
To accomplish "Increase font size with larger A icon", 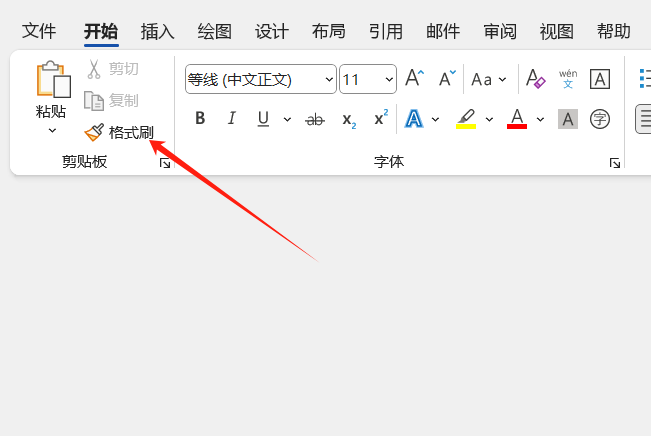I will 414,79.
